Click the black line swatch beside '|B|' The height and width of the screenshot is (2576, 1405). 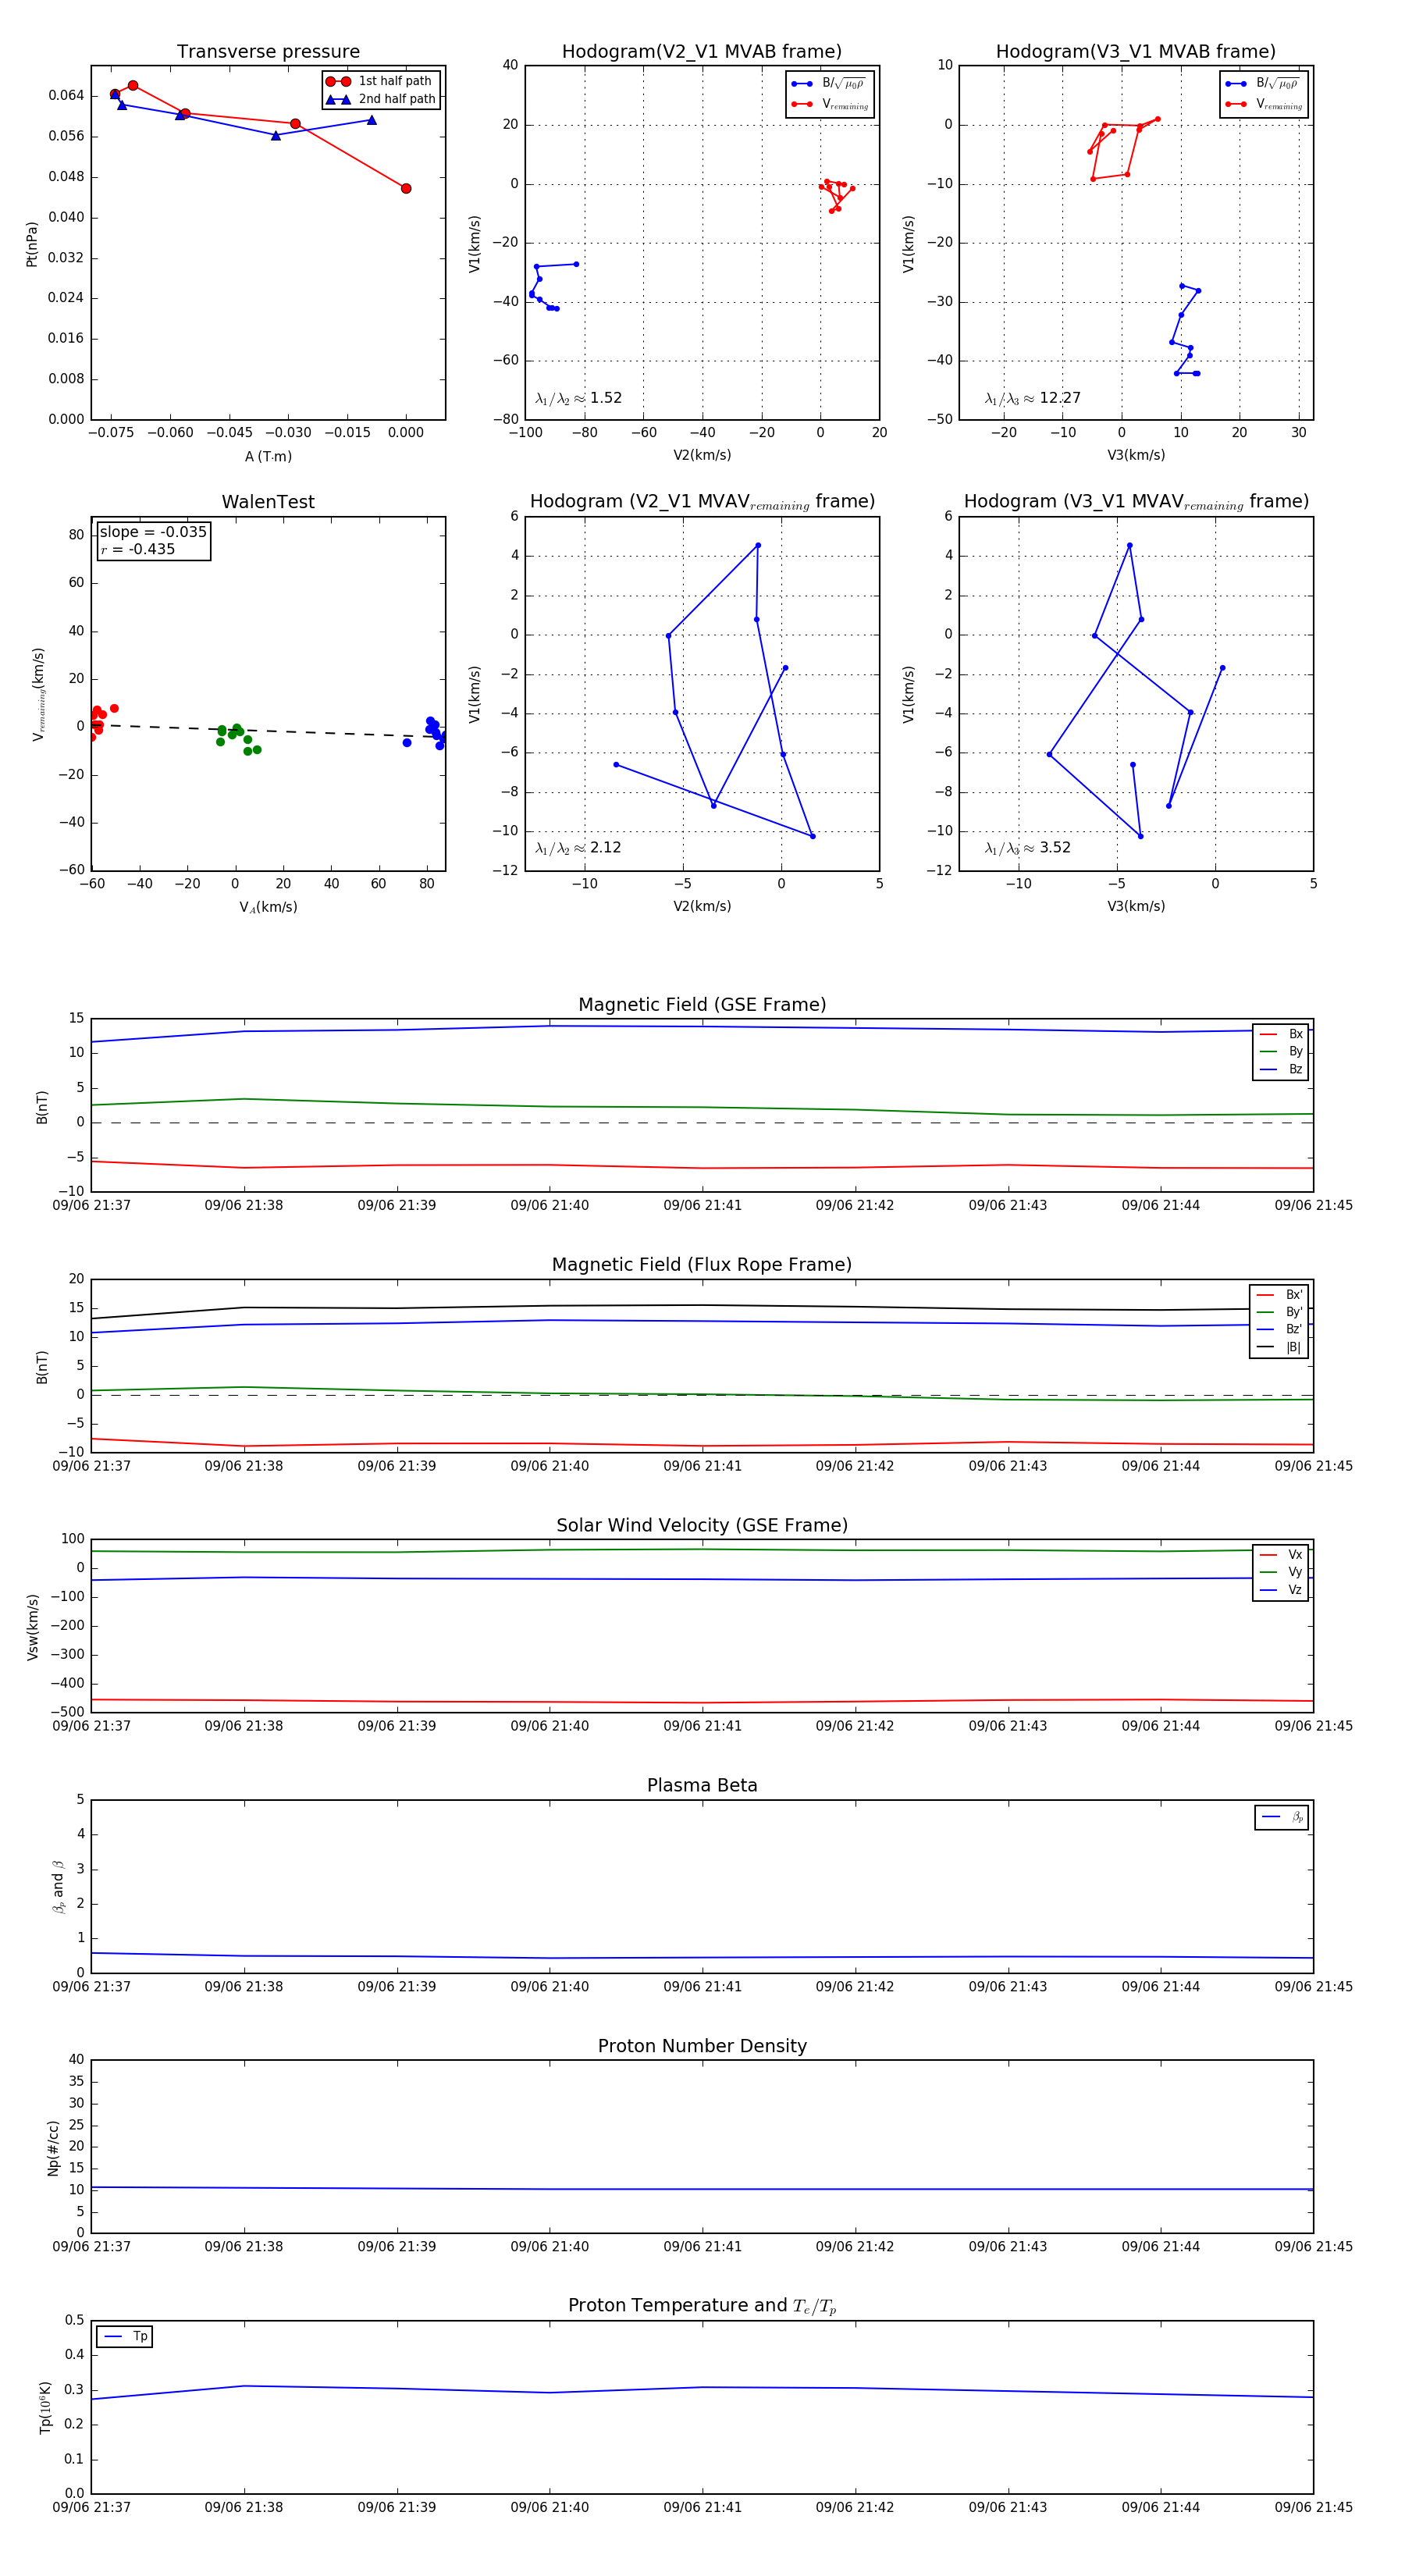click(x=1265, y=1347)
